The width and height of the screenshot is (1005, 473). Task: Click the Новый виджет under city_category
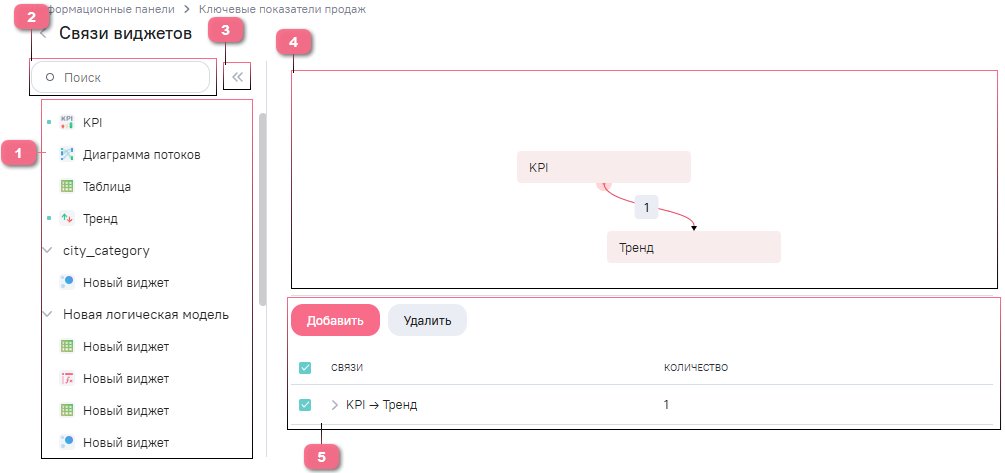click(x=126, y=282)
